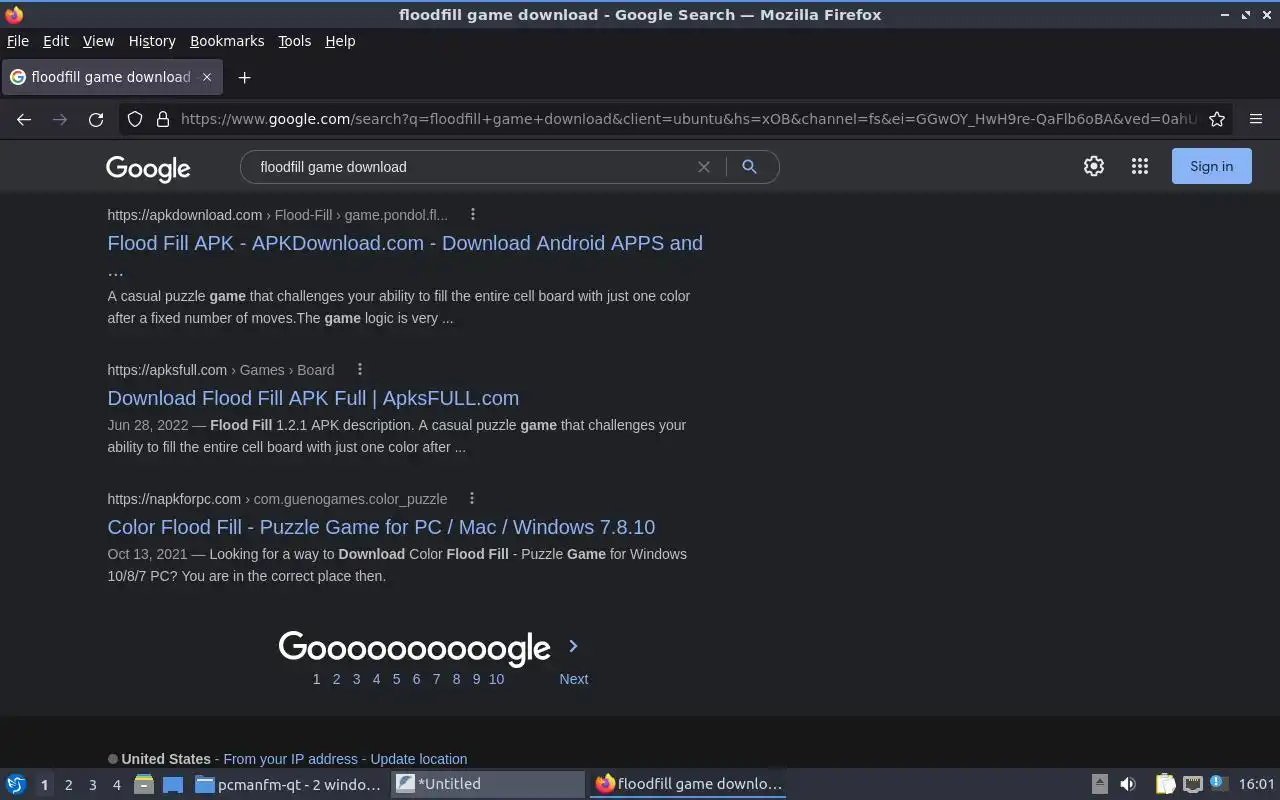Go to results page 2
Viewport: 1280px width, 800px height.
click(336, 679)
